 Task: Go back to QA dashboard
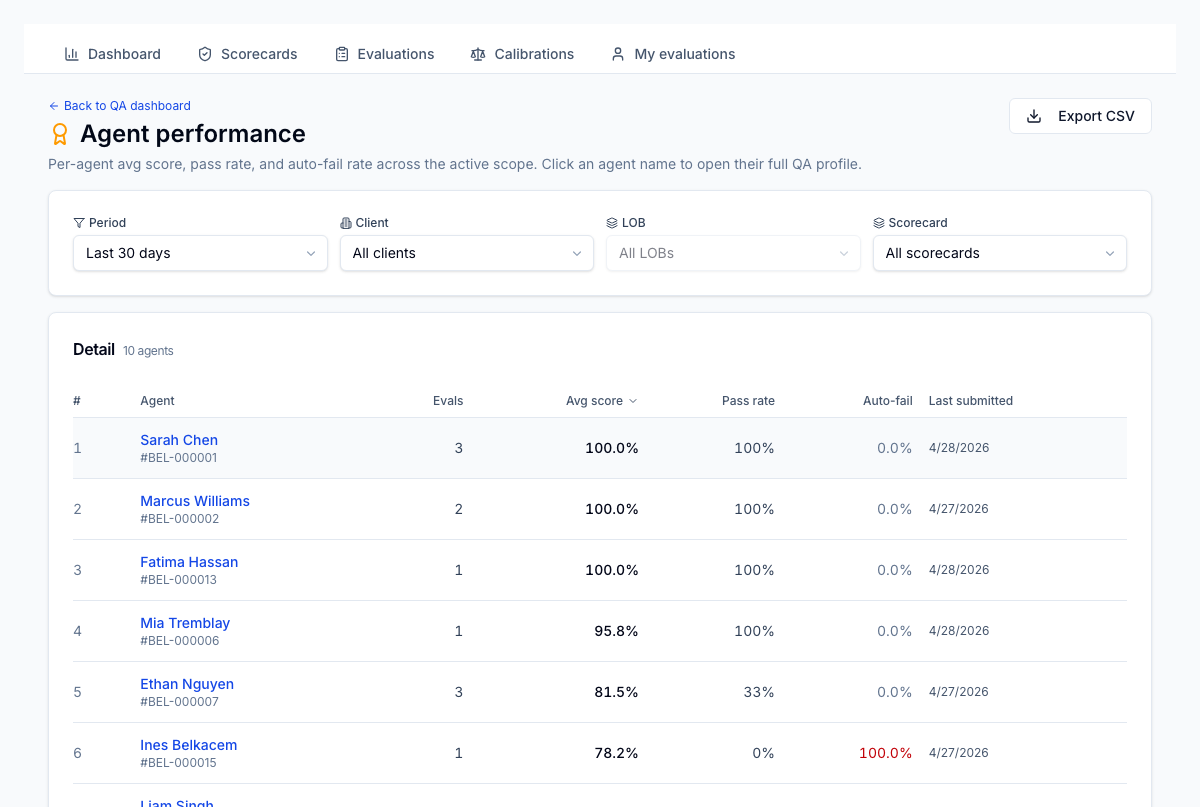119,106
